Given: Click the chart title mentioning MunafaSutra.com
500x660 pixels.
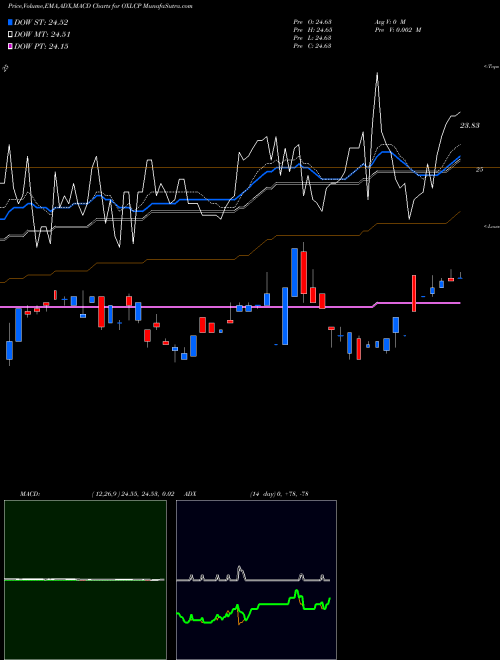Looking at the screenshot, I should click(100, 6).
